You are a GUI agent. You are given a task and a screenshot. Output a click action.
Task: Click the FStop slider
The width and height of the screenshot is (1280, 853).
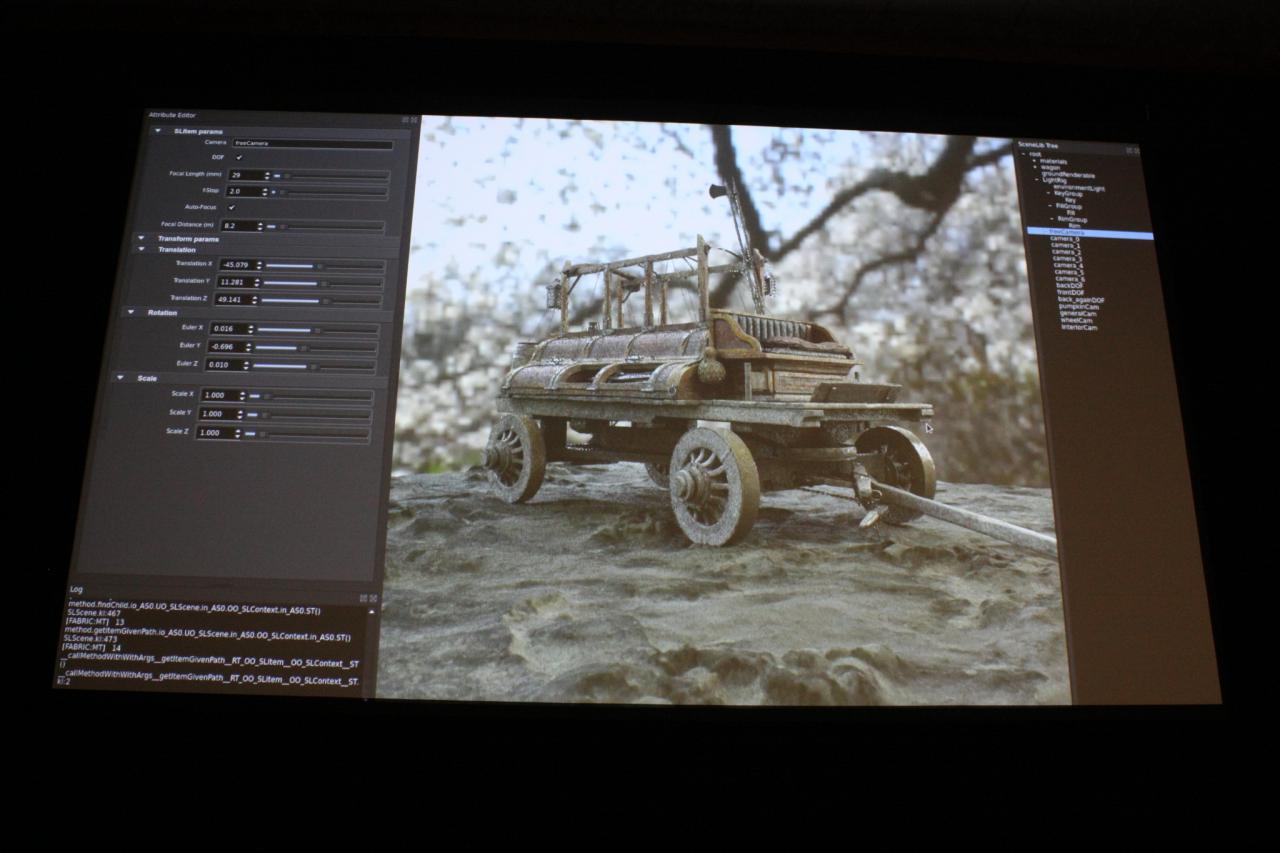pos(328,191)
